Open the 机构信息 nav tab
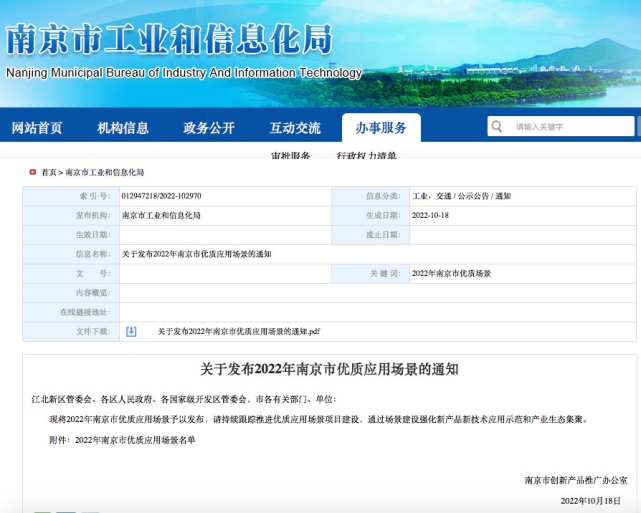Screen dimensions: 641x513 coord(123,128)
